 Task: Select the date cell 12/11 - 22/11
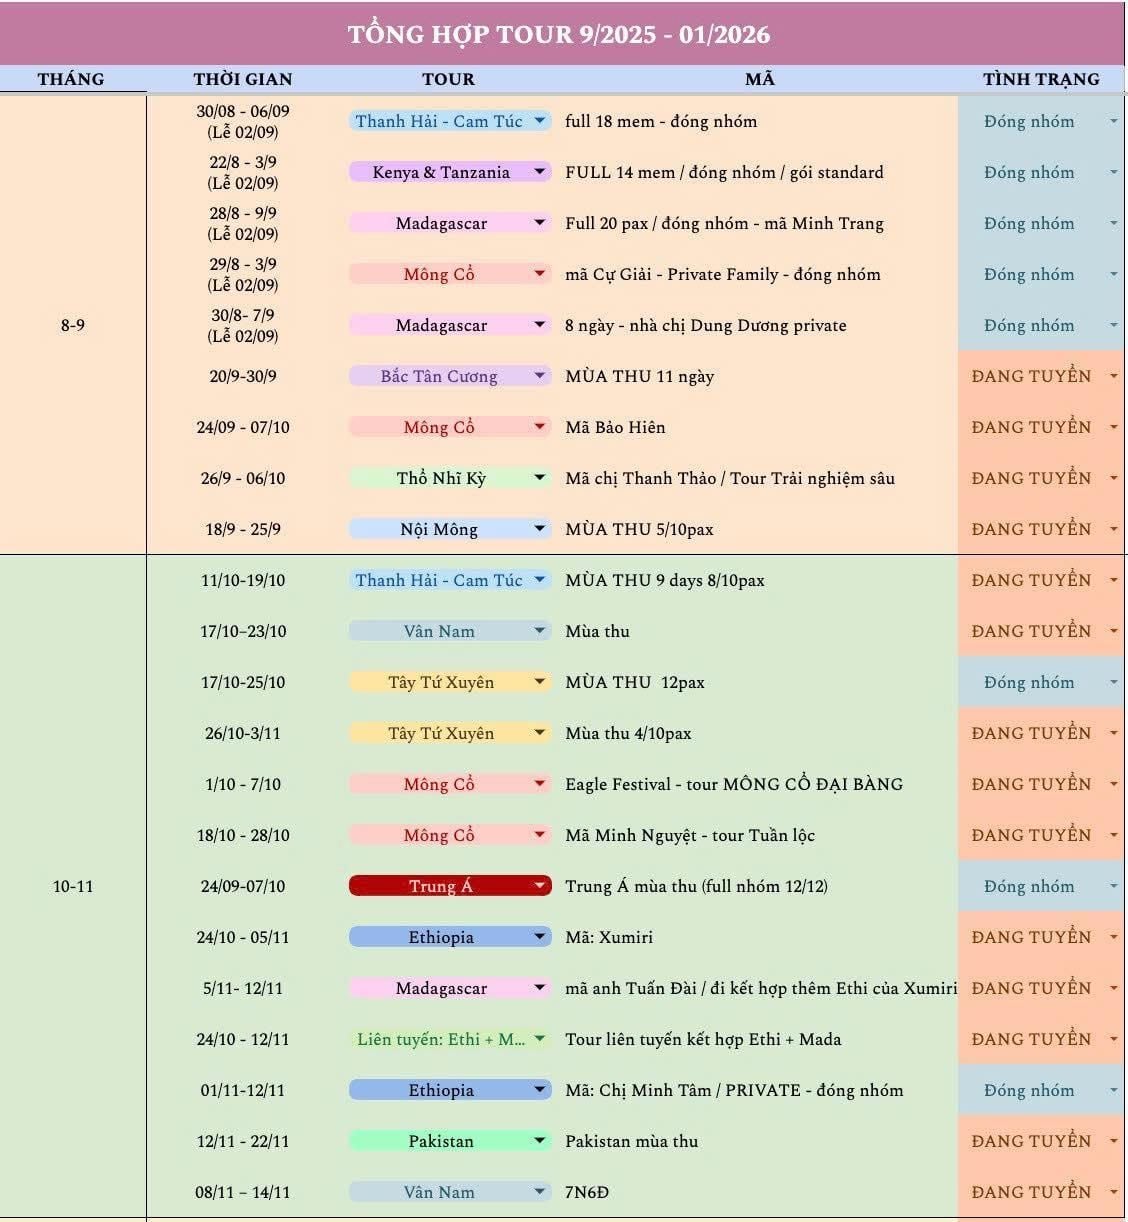pos(243,1141)
